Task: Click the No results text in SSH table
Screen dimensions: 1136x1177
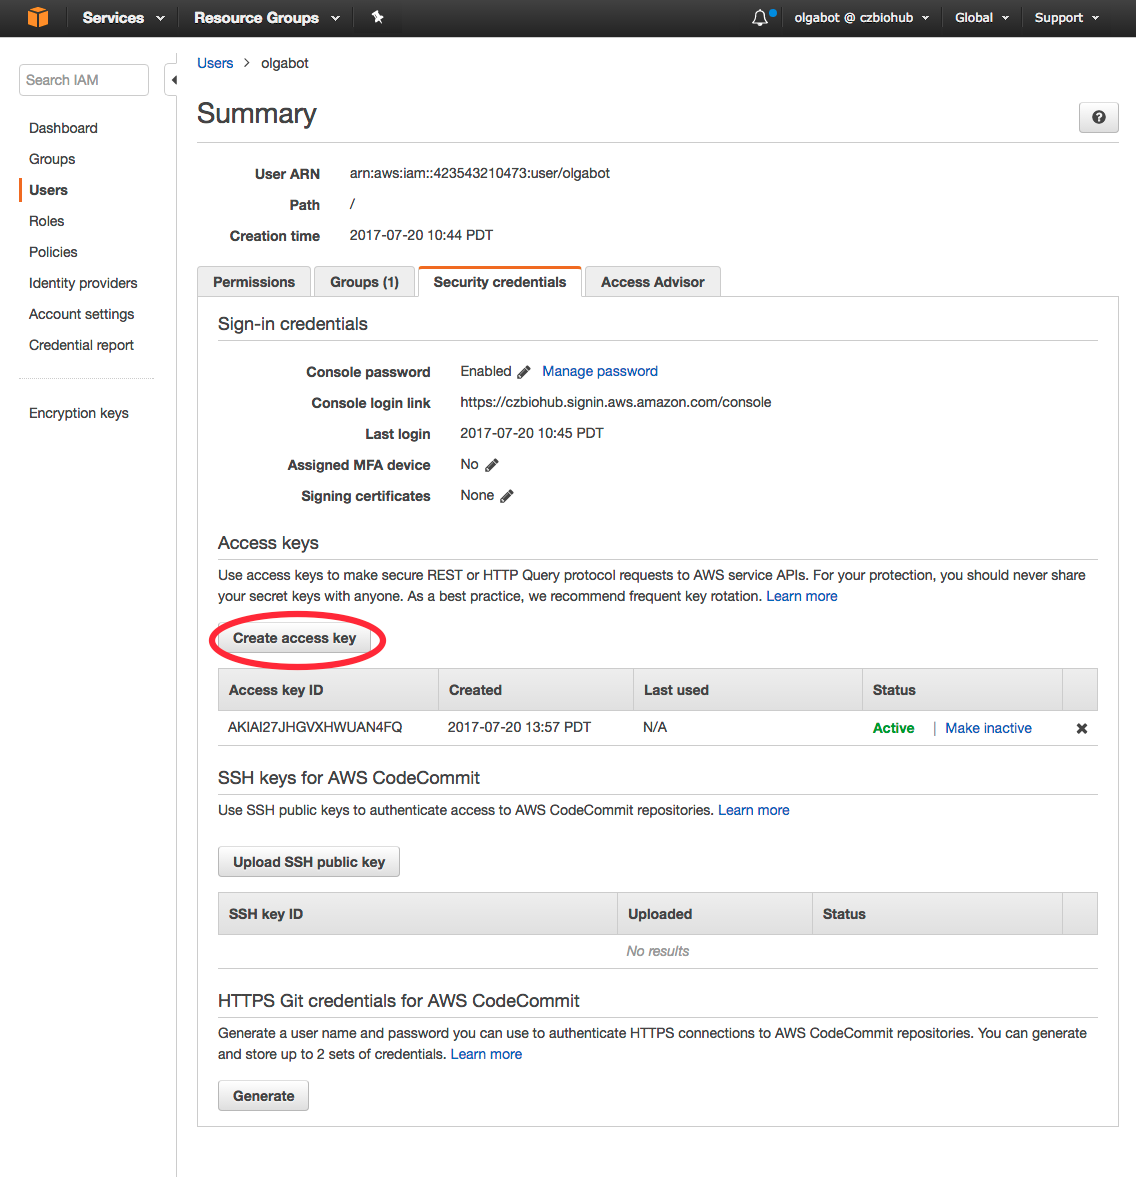Action: [658, 951]
